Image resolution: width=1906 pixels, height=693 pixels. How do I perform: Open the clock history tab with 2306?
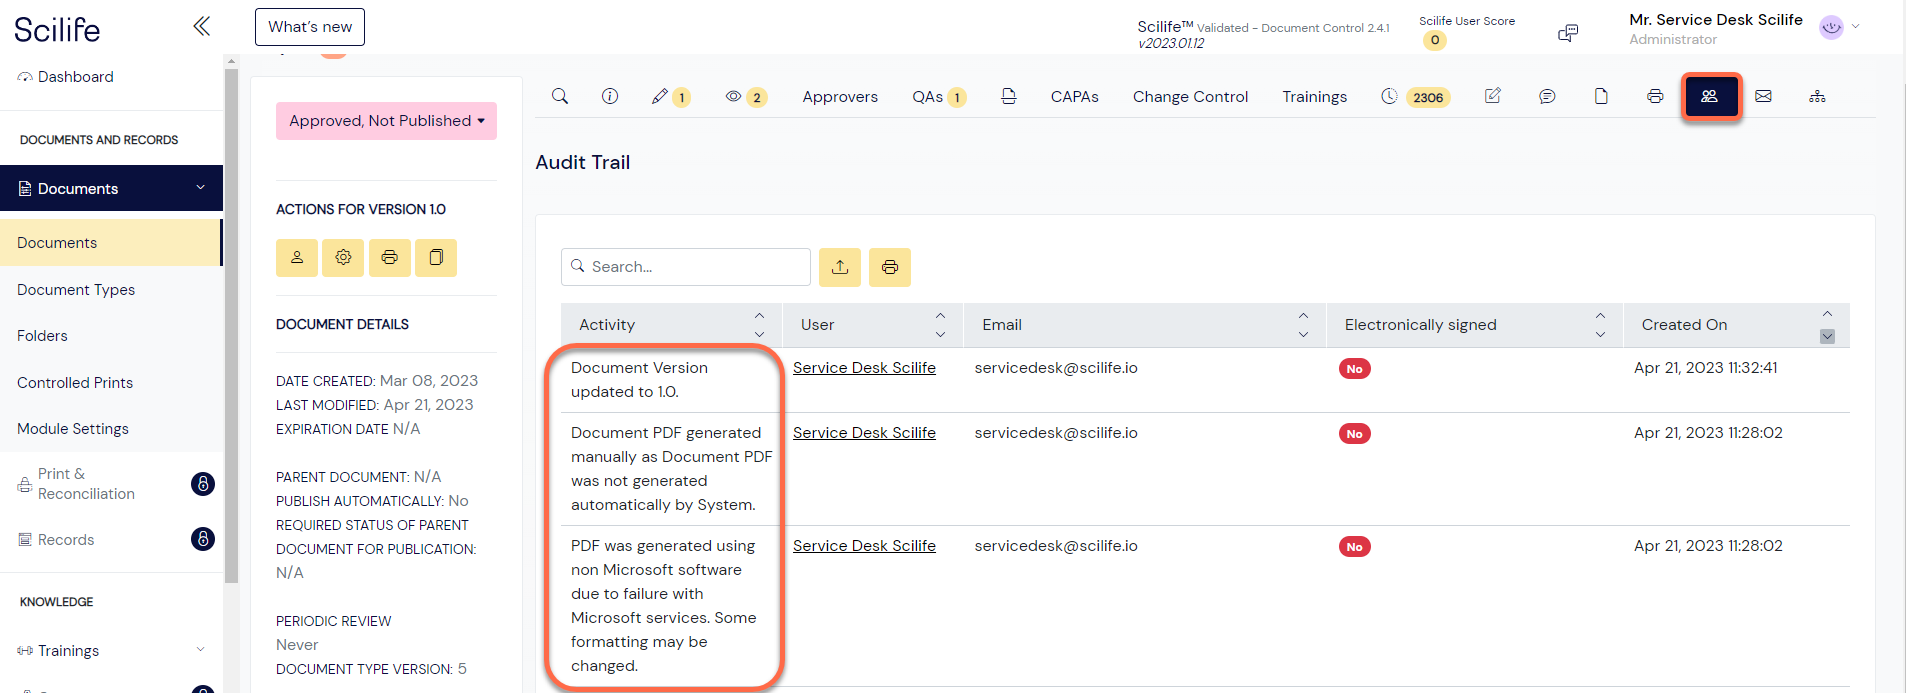point(1415,97)
